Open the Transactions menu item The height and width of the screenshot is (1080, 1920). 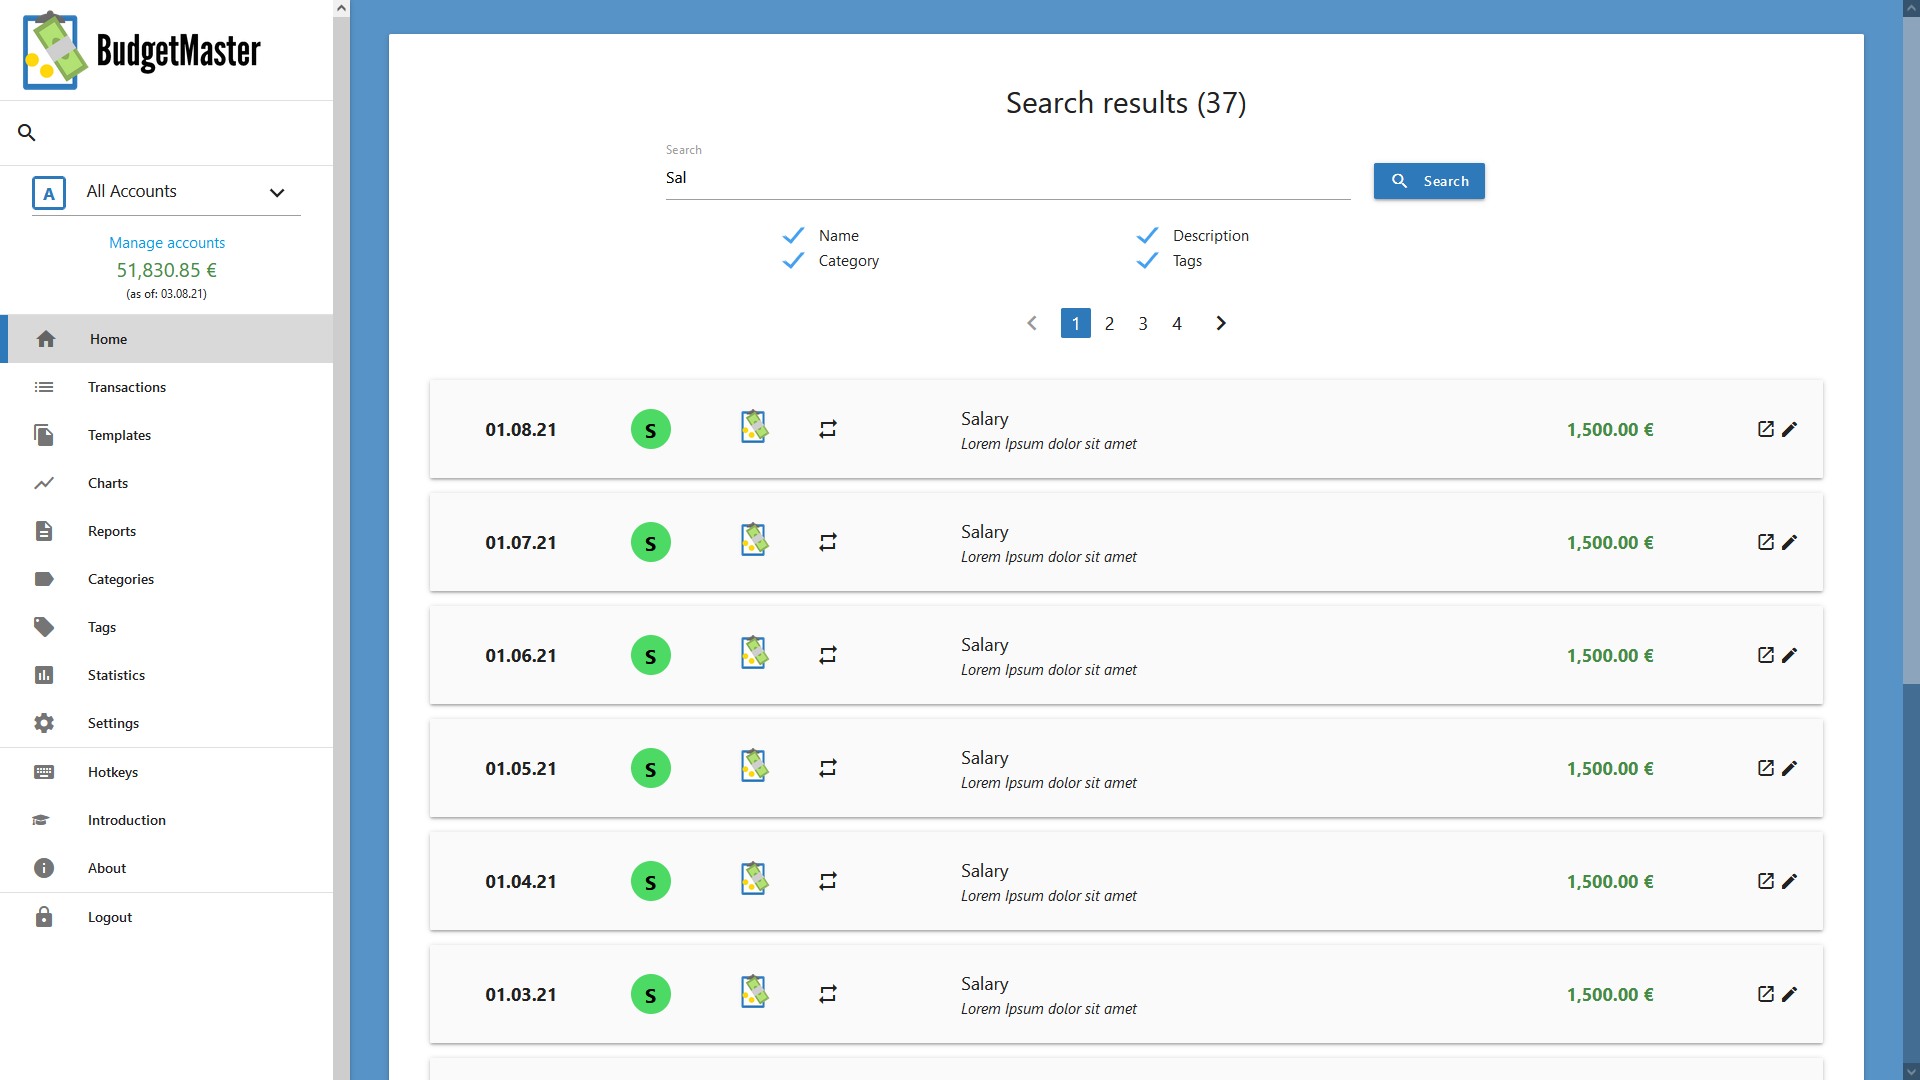(167, 387)
